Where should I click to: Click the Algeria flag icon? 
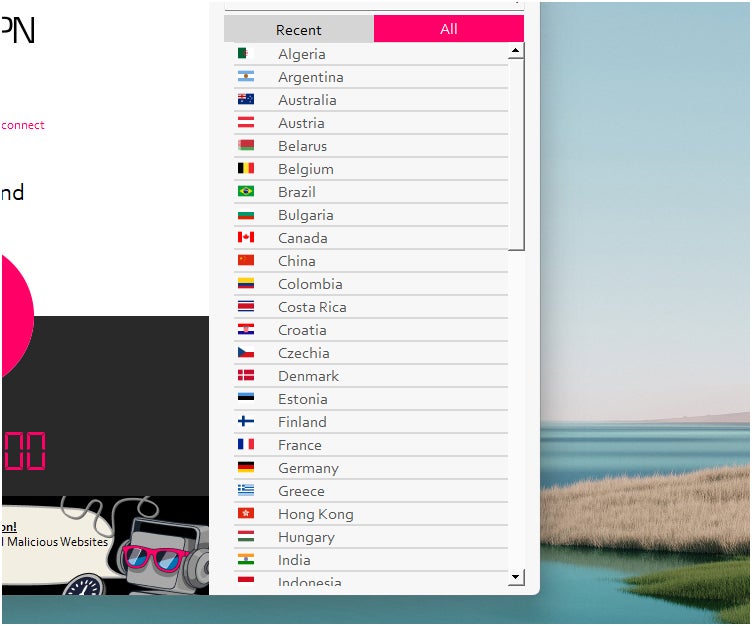[x=246, y=53]
